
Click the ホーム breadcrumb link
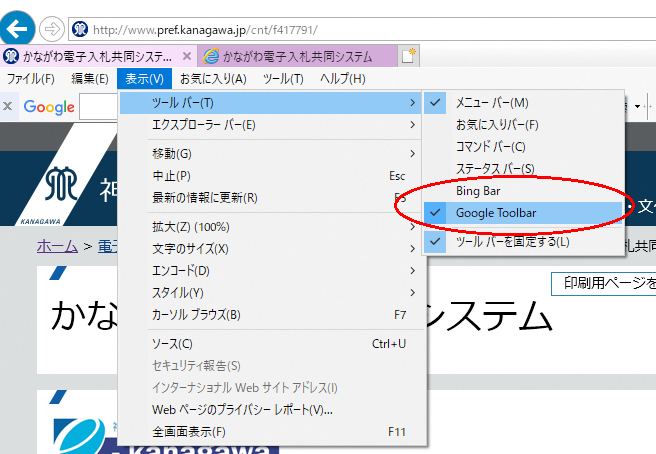(57, 246)
